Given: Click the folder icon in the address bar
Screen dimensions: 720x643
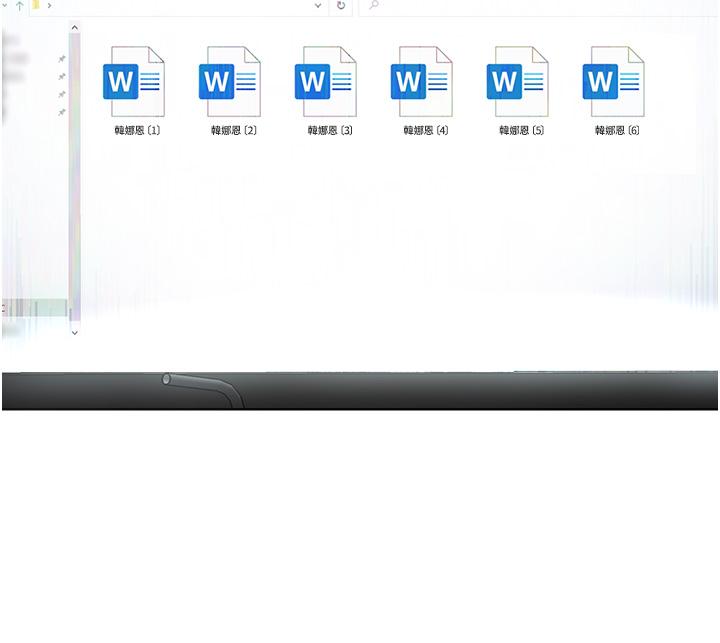Looking at the screenshot, I should [x=36, y=5].
